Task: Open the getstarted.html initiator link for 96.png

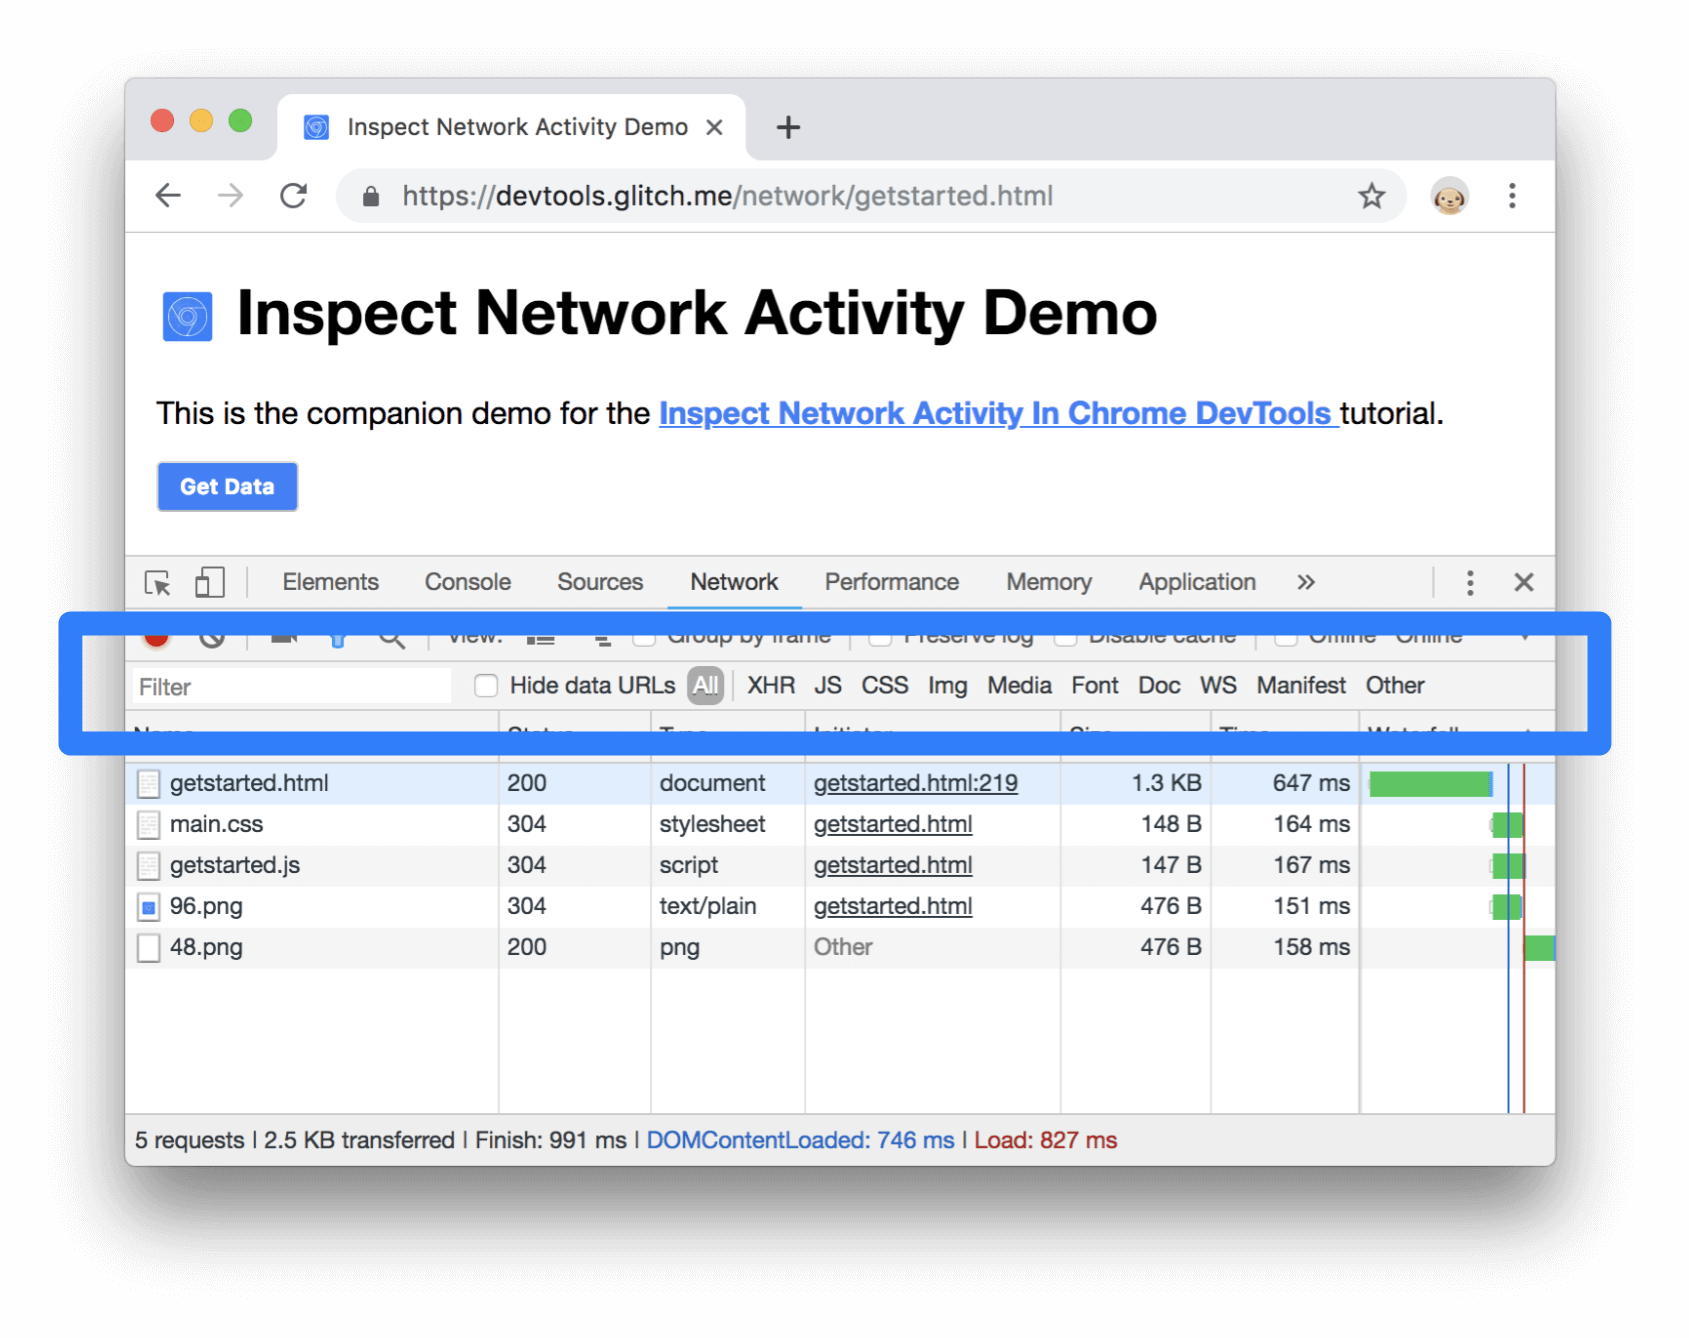Action: pos(893,907)
